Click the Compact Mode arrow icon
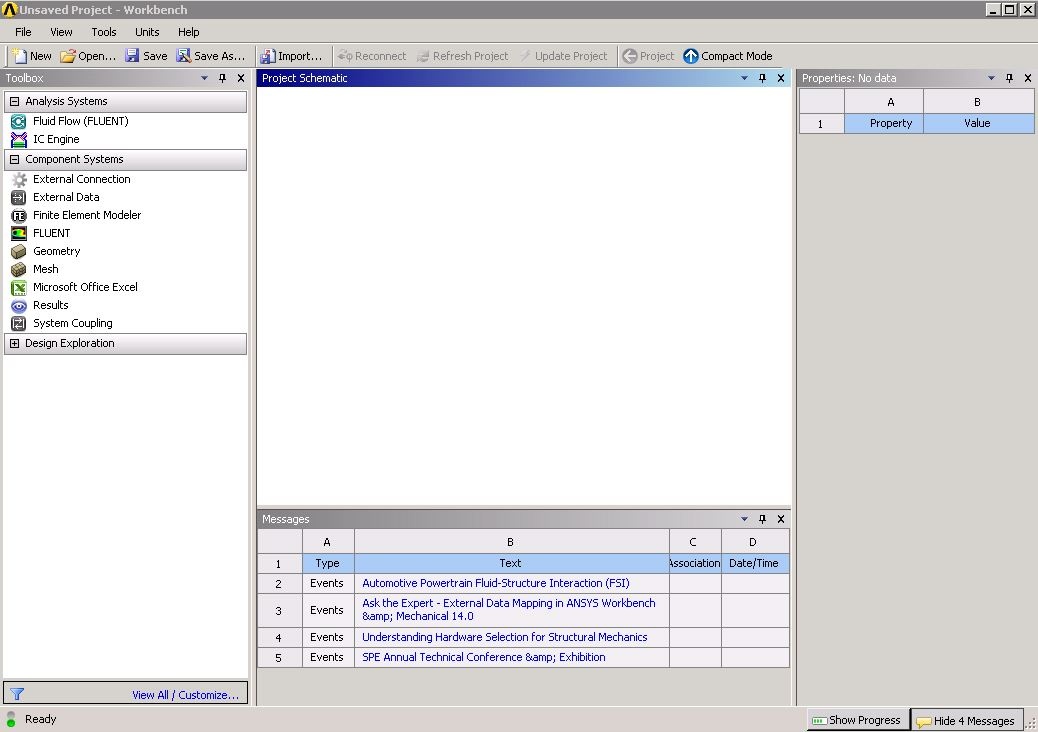Image resolution: width=1038 pixels, height=732 pixels. 690,56
